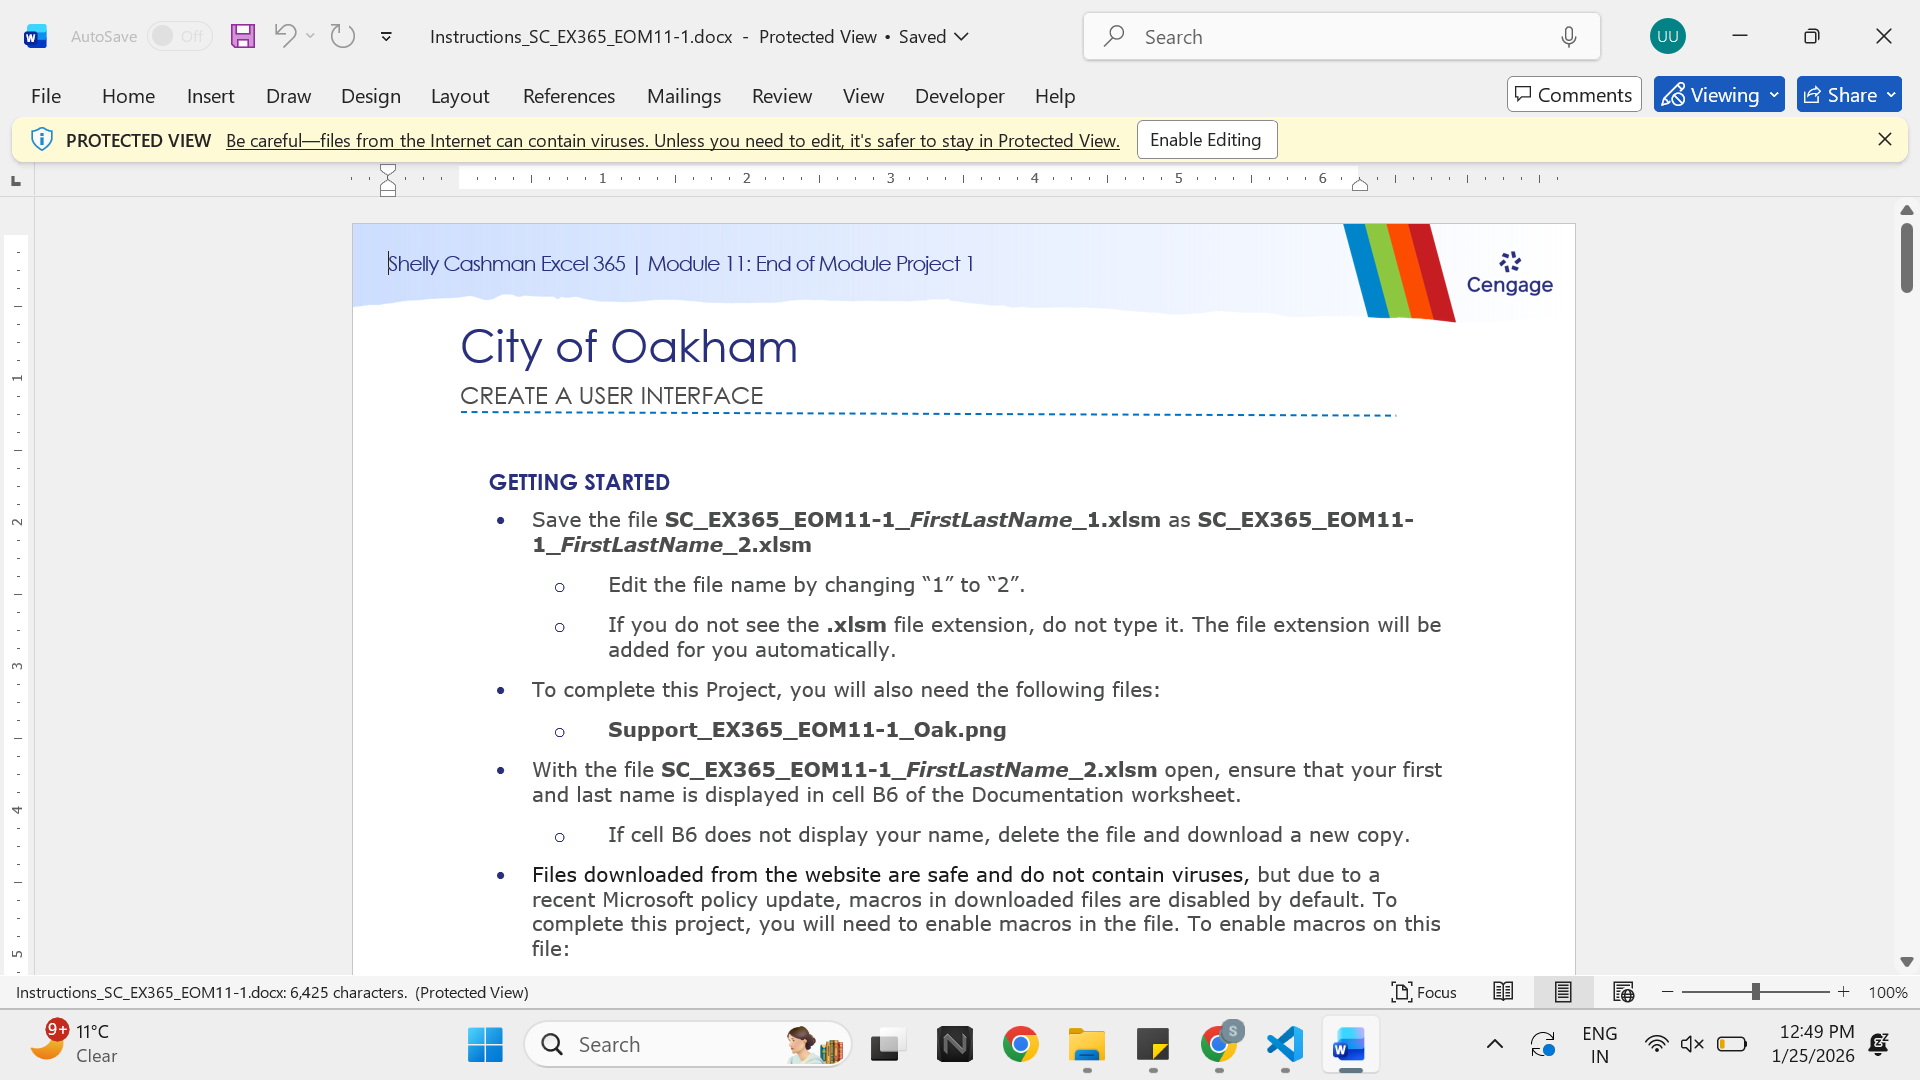Click the sync status tray icon
This screenshot has width=1920, height=1080.
coord(1543,1044)
